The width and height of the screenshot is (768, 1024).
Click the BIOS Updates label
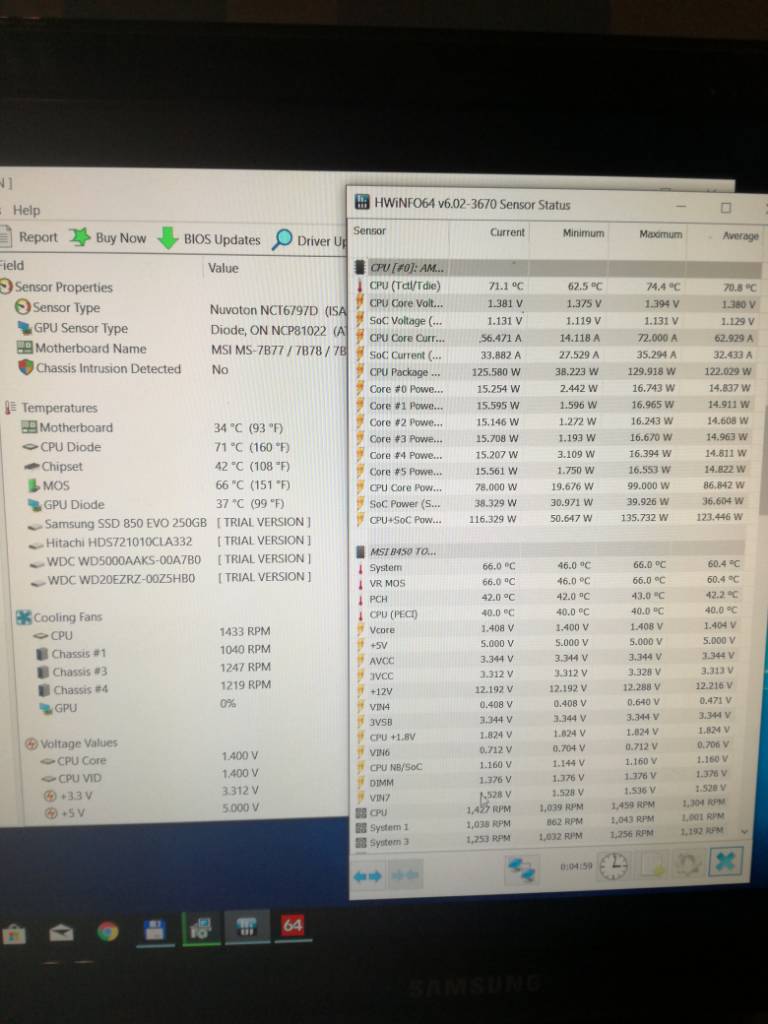click(x=222, y=240)
